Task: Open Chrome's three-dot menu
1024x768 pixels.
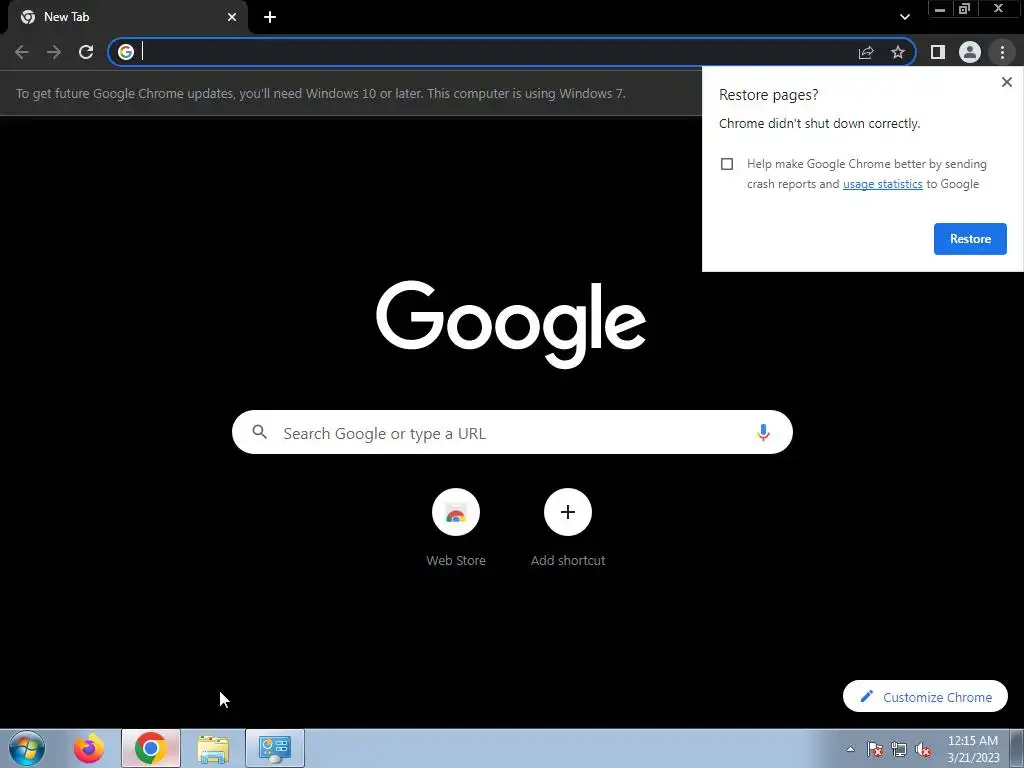Action: tap(1002, 52)
